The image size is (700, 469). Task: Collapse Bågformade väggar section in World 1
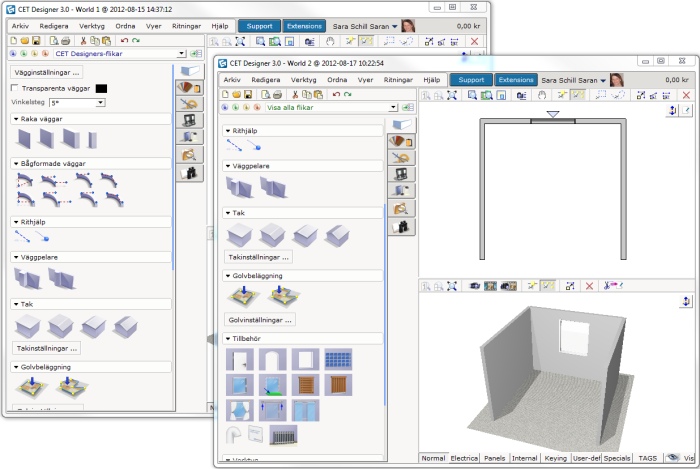click(16, 164)
